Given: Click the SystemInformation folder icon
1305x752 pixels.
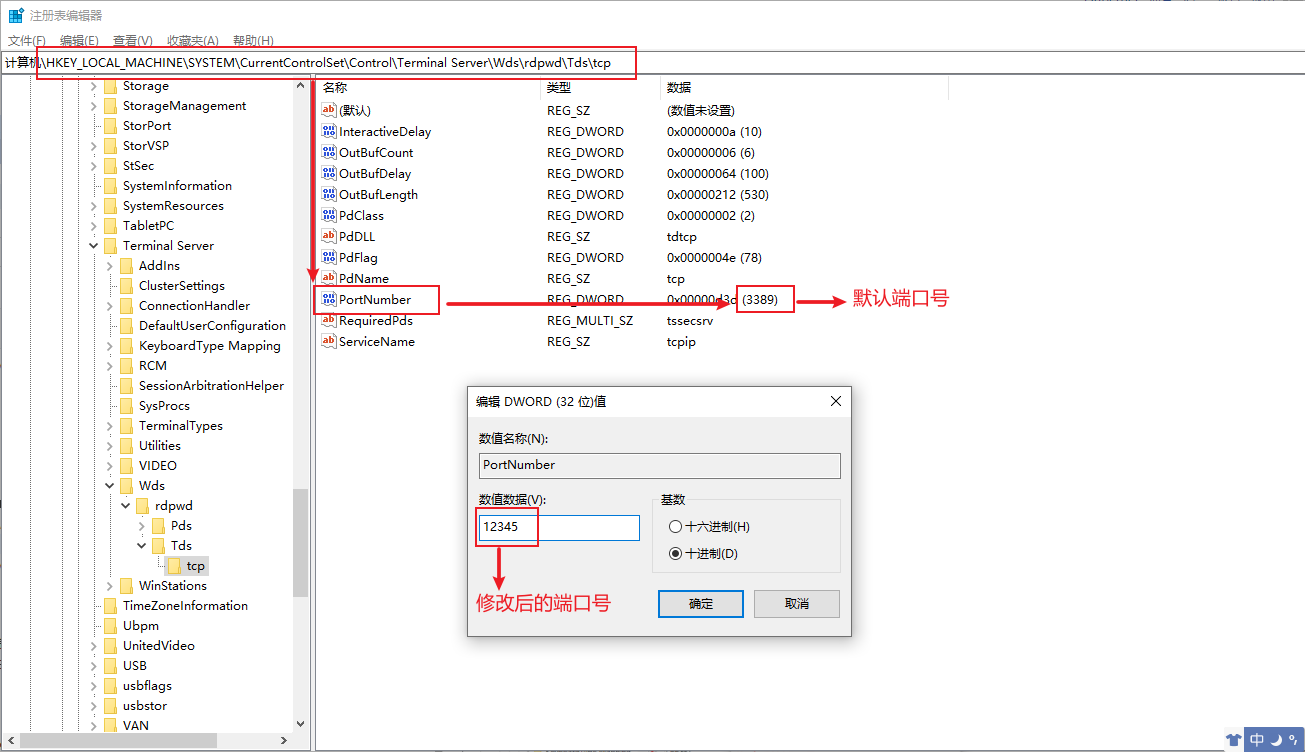Looking at the screenshot, I should click(x=110, y=186).
